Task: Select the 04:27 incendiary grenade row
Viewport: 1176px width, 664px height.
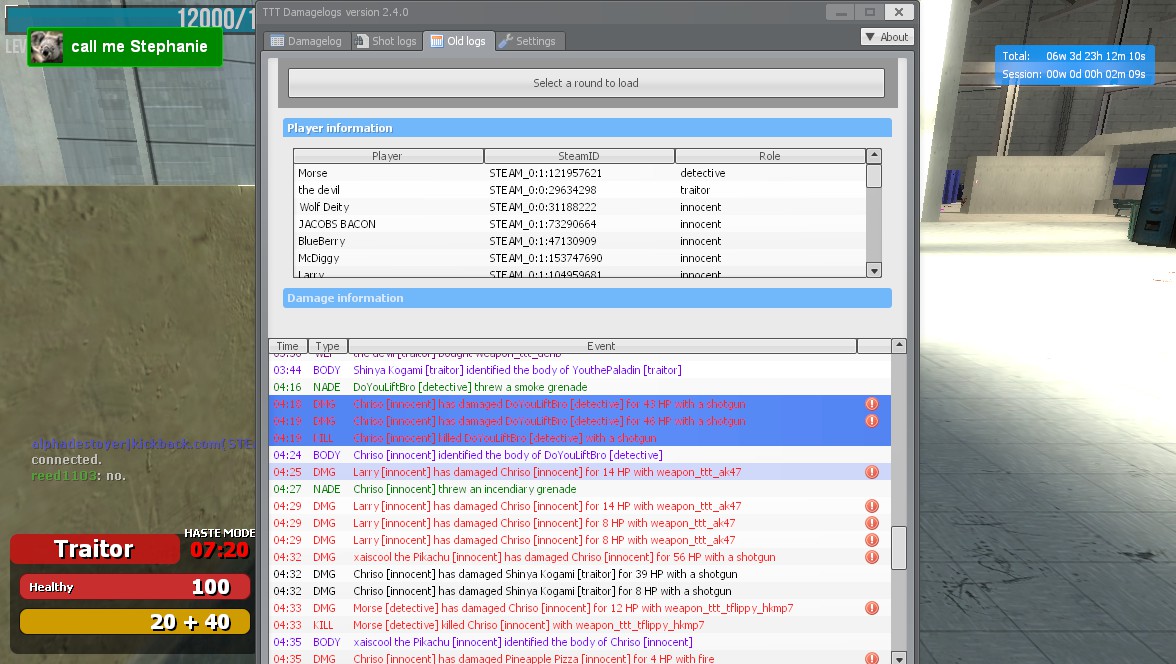Action: [x=580, y=489]
